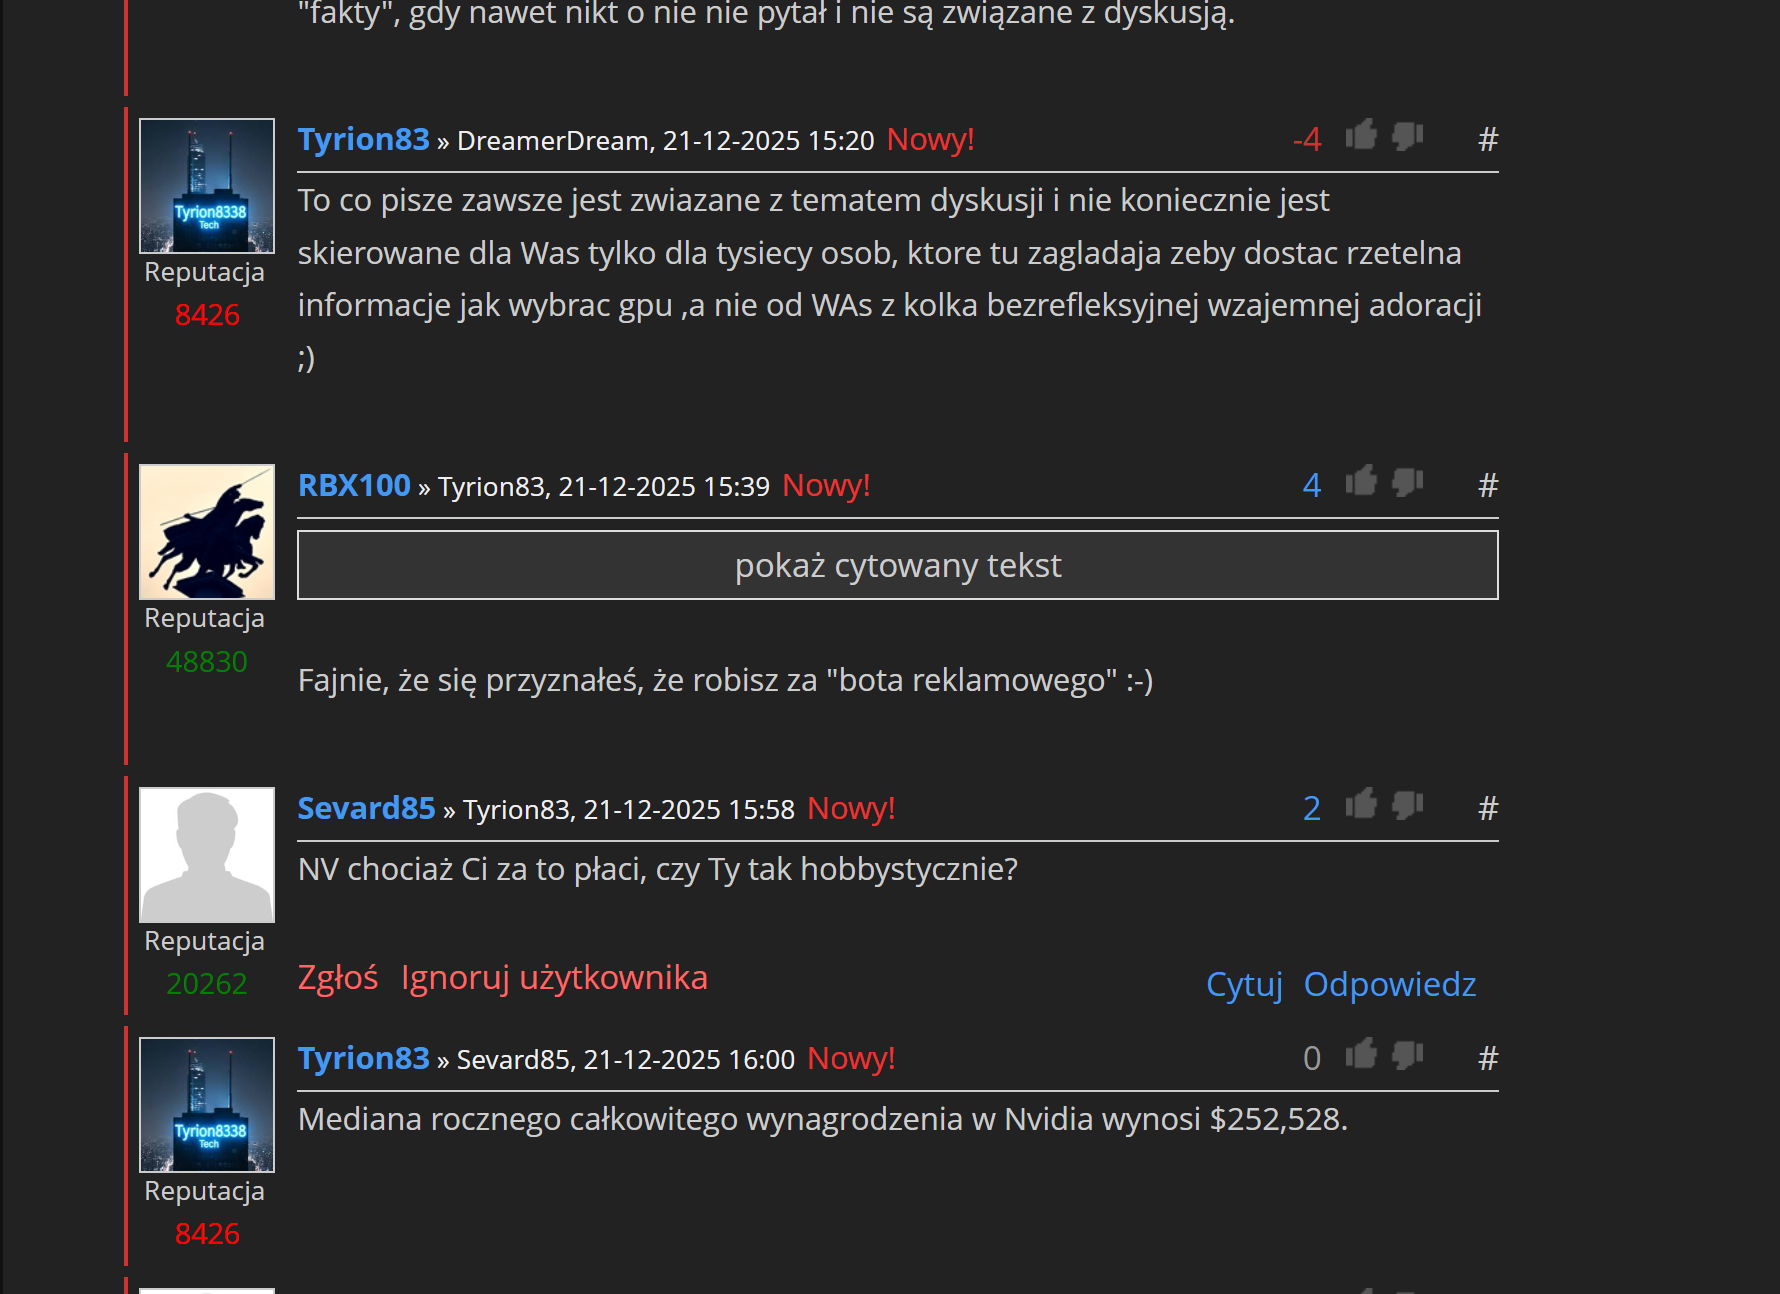Viewport: 1780px width, 1294px height.
Task: Quote Sevard85's comment with Cytuj
Action: (1244, 985)
